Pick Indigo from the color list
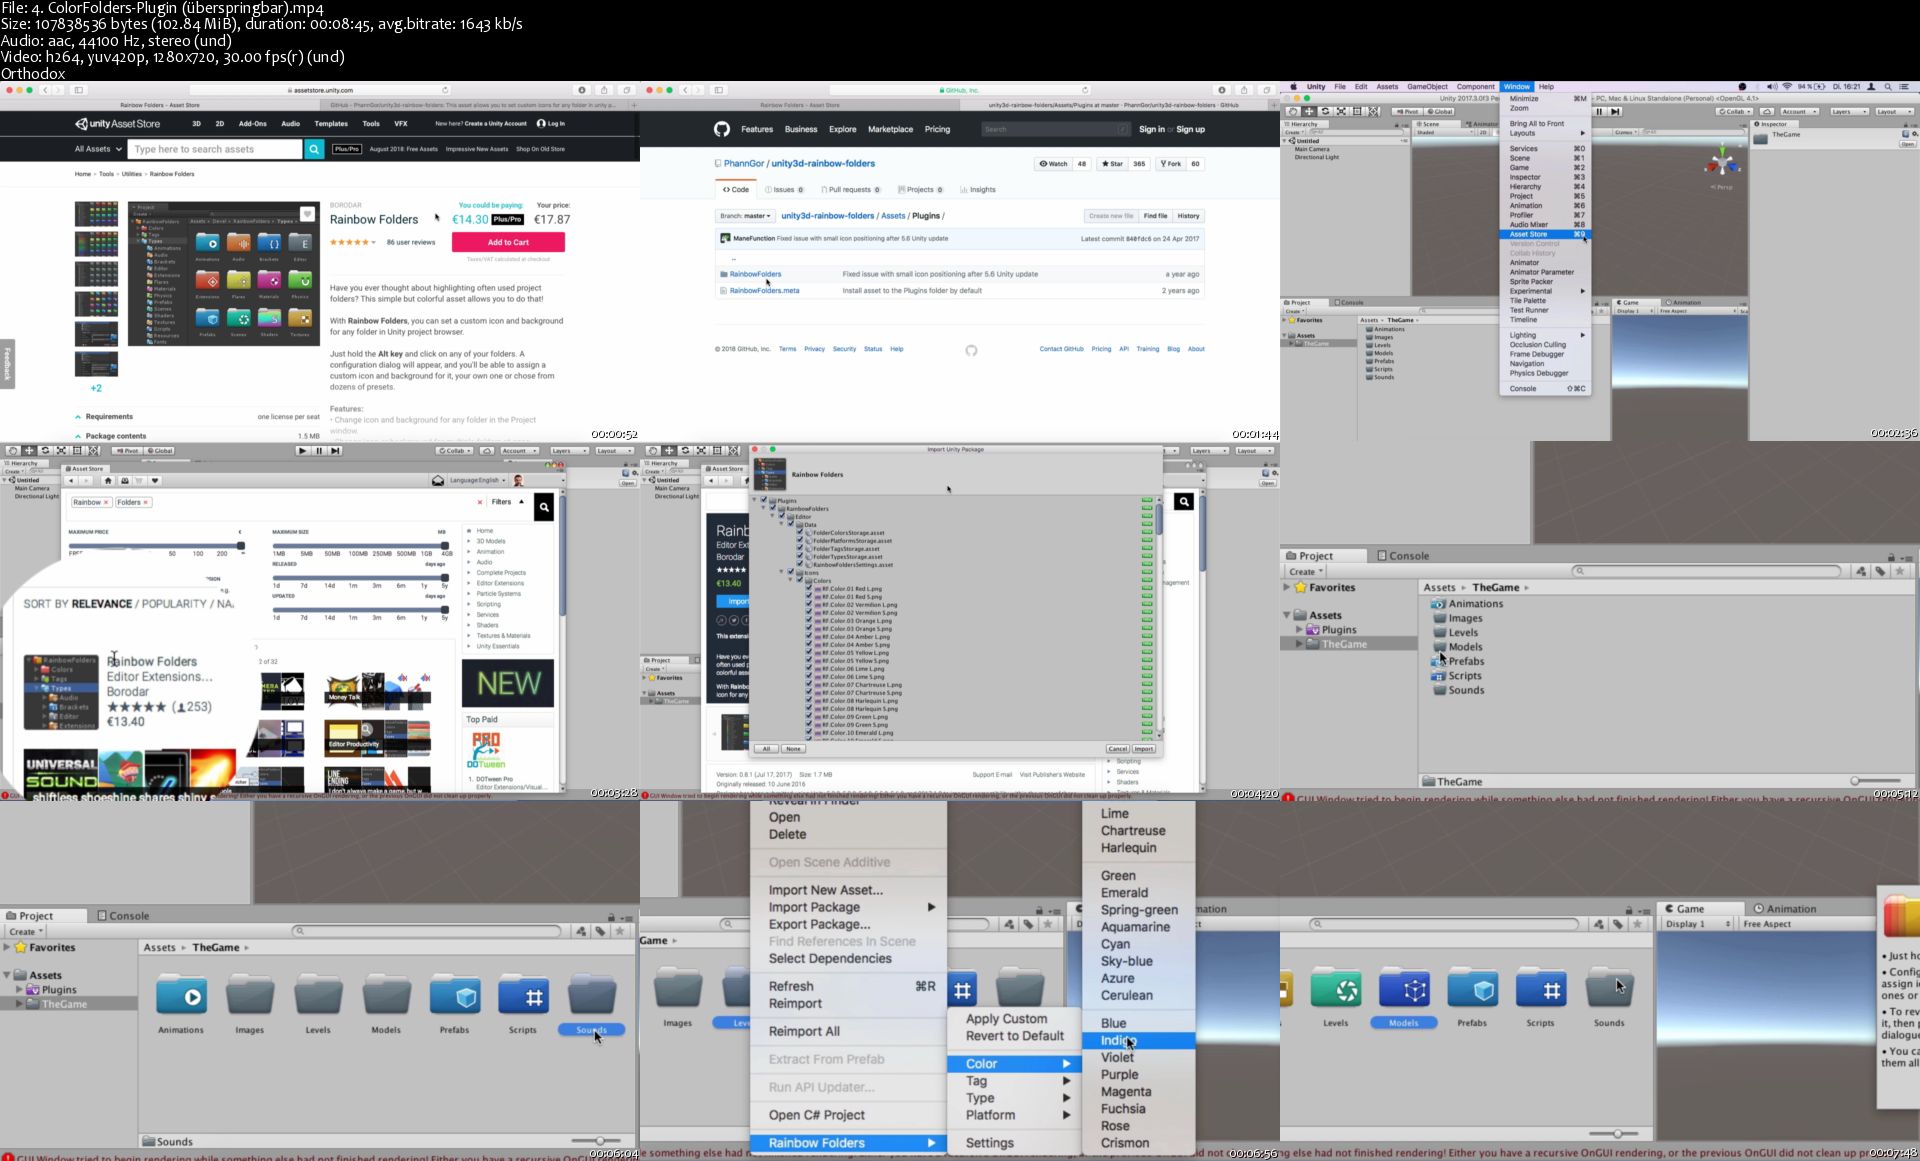1920x1161 pixels. [x=1138, y=1041]
